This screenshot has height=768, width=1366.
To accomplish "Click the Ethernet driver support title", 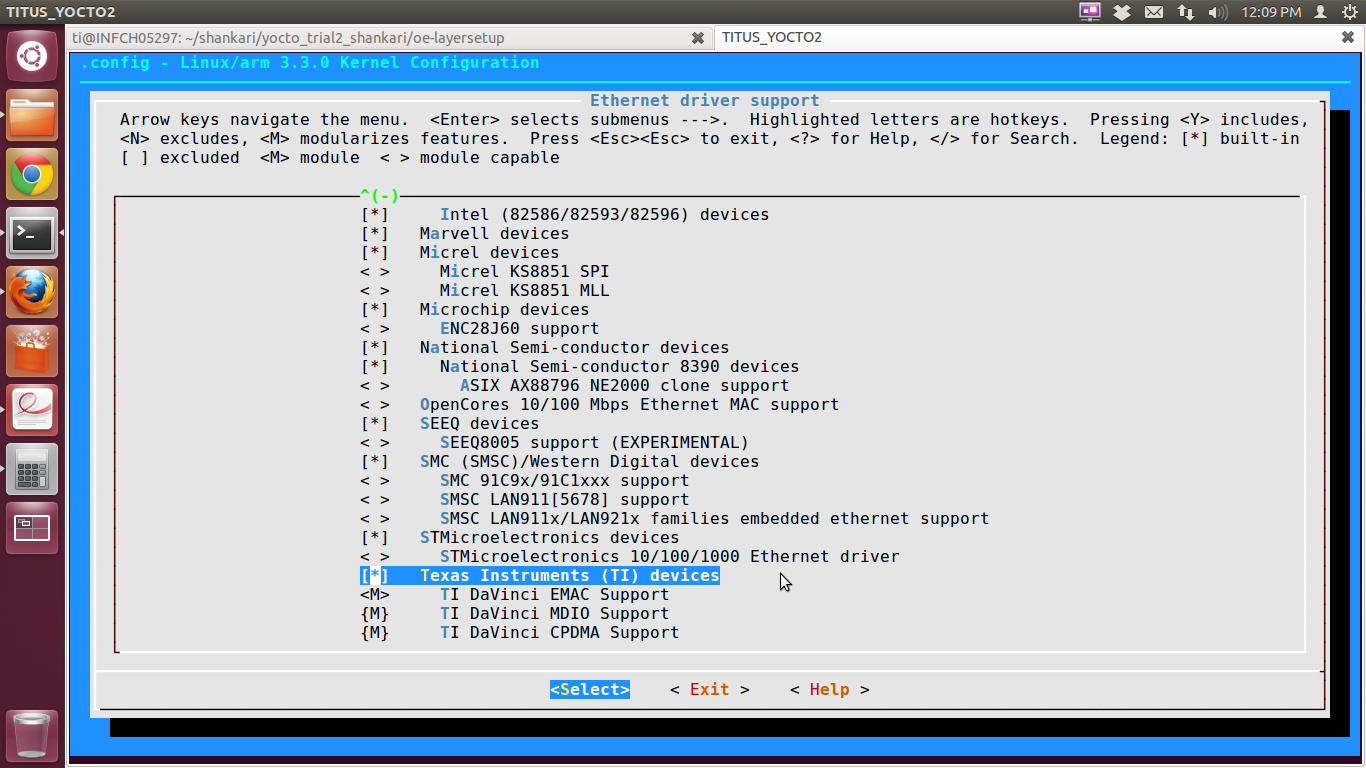I will pos(705,100).
